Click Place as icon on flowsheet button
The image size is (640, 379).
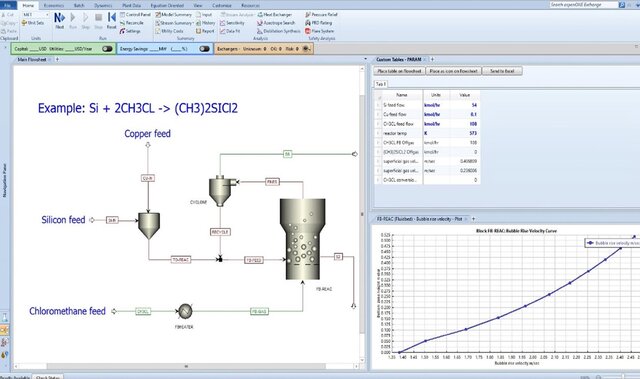click(x=453, y=71)
